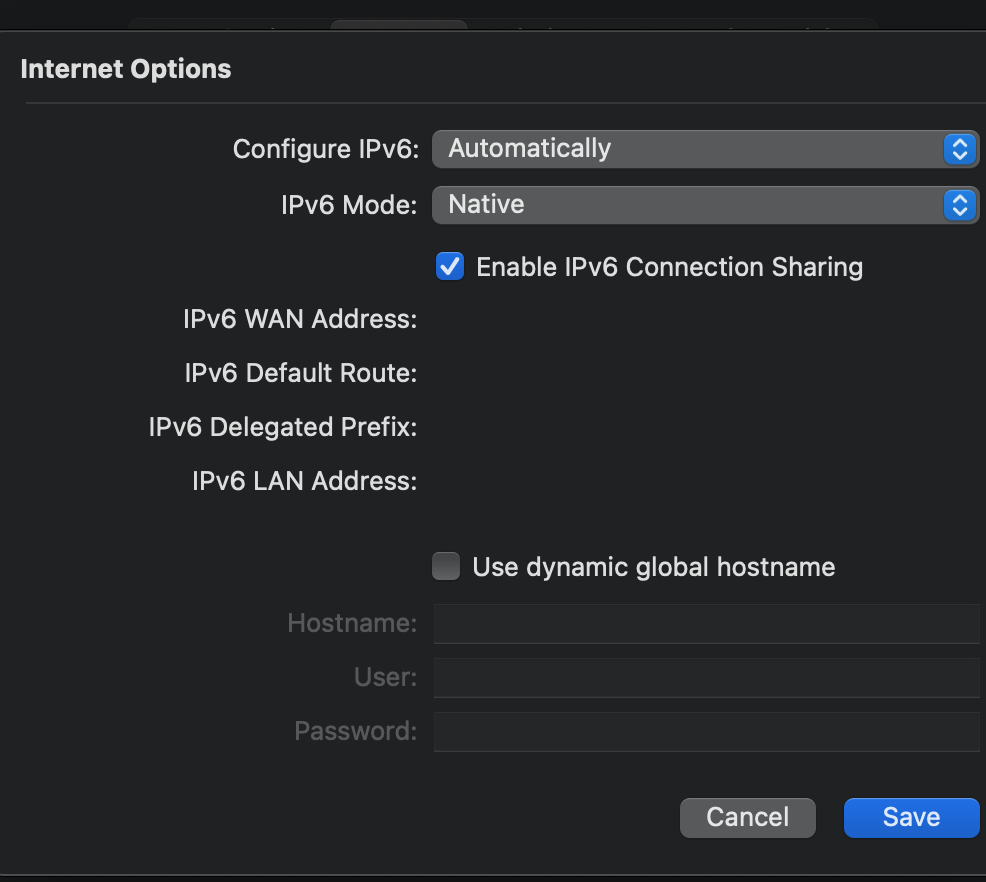986x882 pixels.
Task: Click the IPv6 Default Route label
Action: (301, 373)
